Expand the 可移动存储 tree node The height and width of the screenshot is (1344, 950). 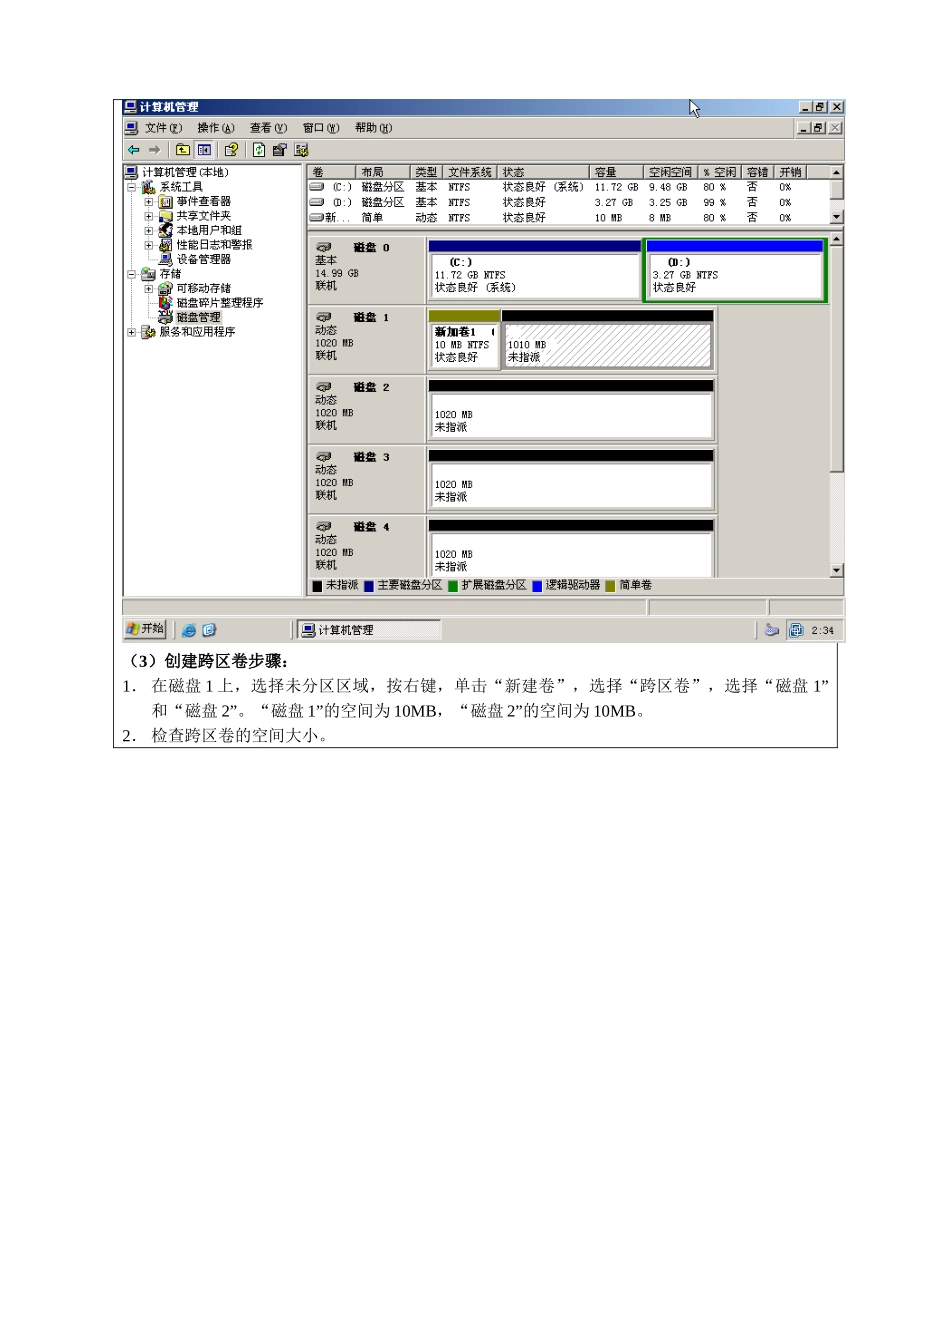(x=149, y=288)
